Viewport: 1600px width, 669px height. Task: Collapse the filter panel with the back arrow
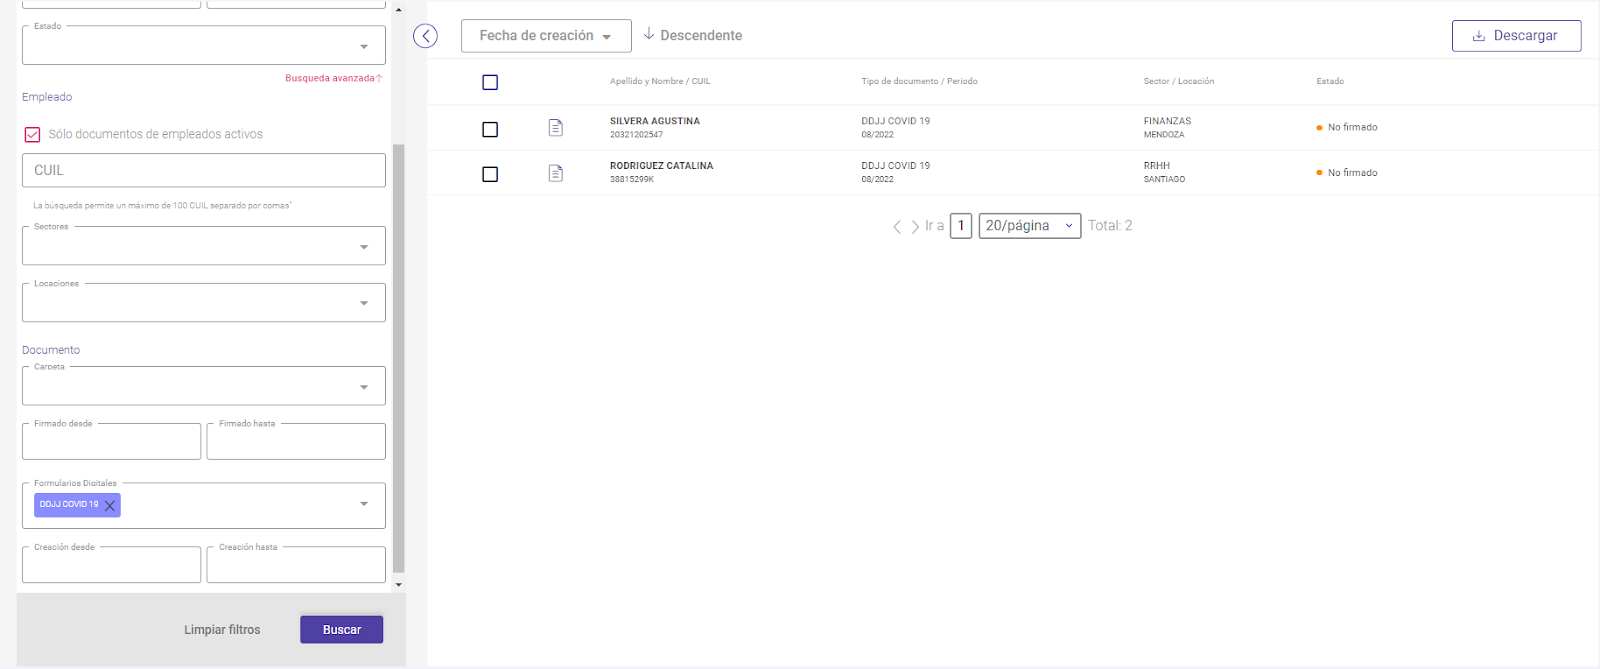(x=425, y=36)
